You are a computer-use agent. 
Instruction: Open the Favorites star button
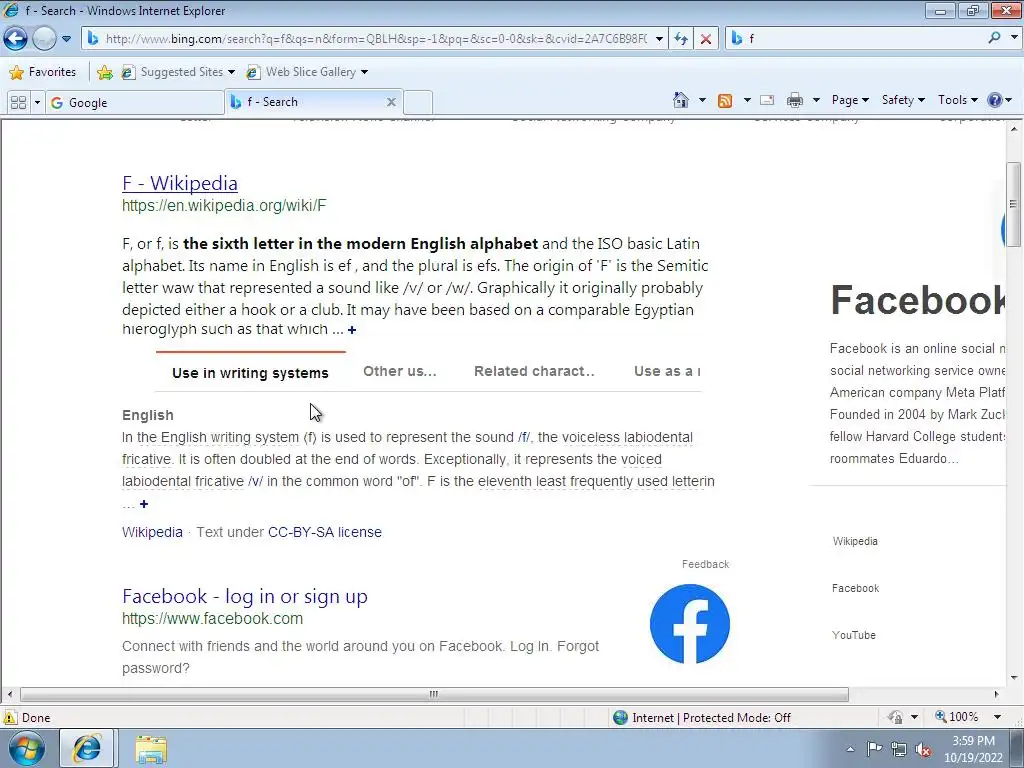pos(43,72)
